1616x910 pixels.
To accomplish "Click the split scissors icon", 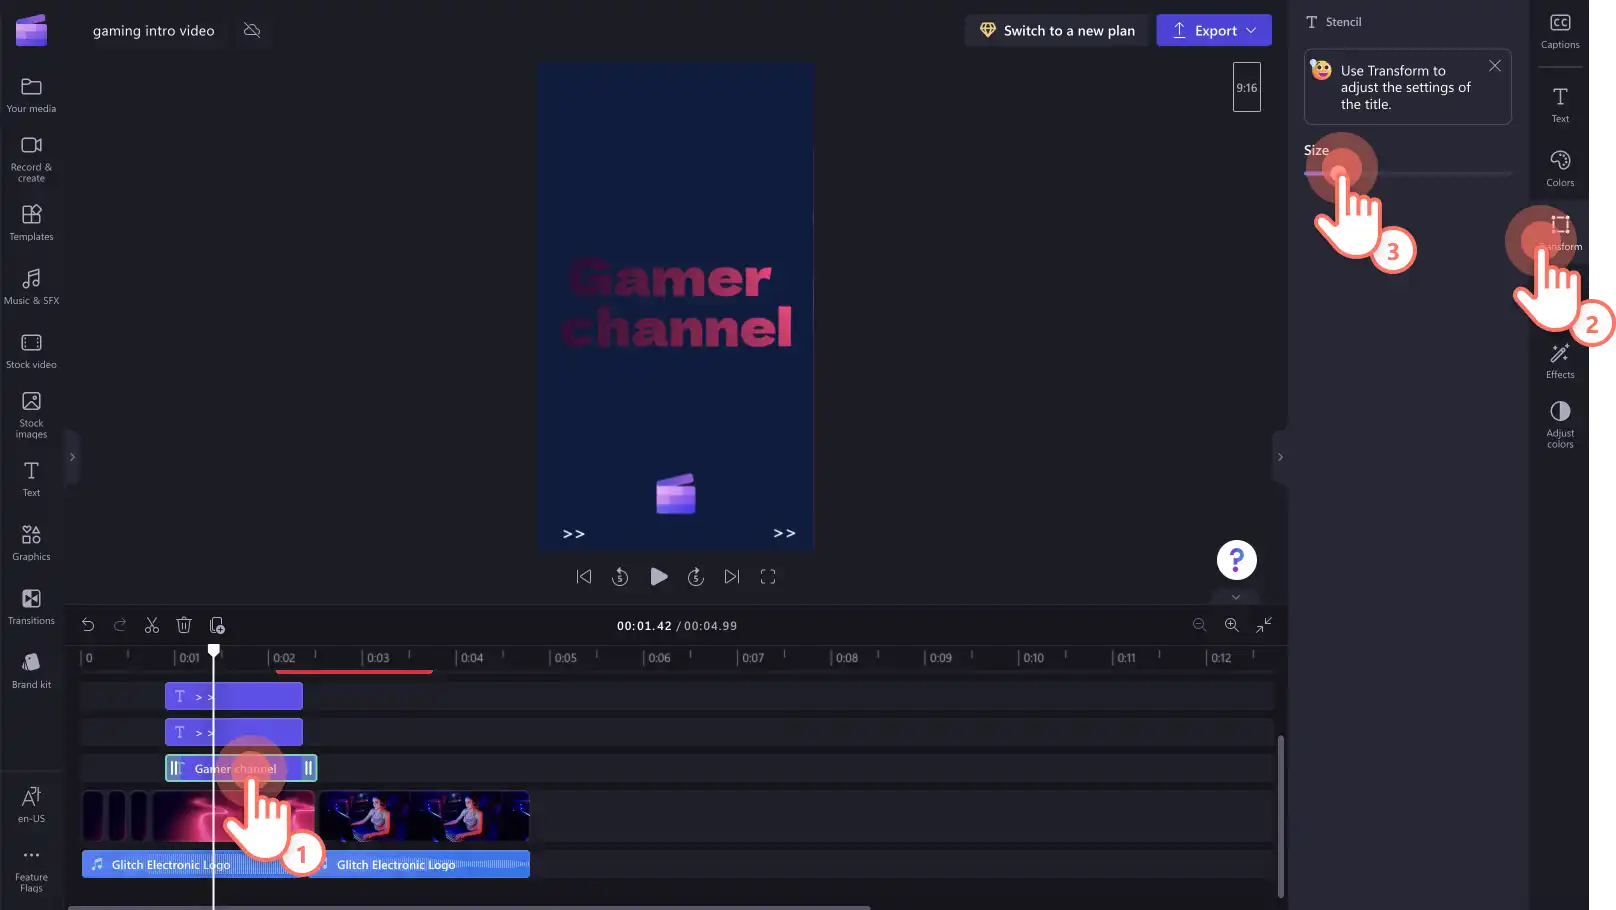I will click(x=152, y=625).
